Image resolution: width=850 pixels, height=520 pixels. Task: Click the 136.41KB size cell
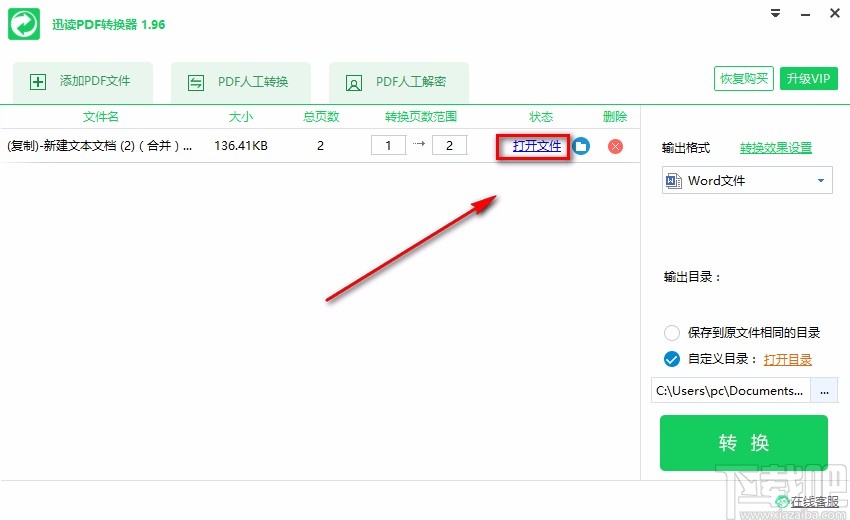click(x=241, y=146)
